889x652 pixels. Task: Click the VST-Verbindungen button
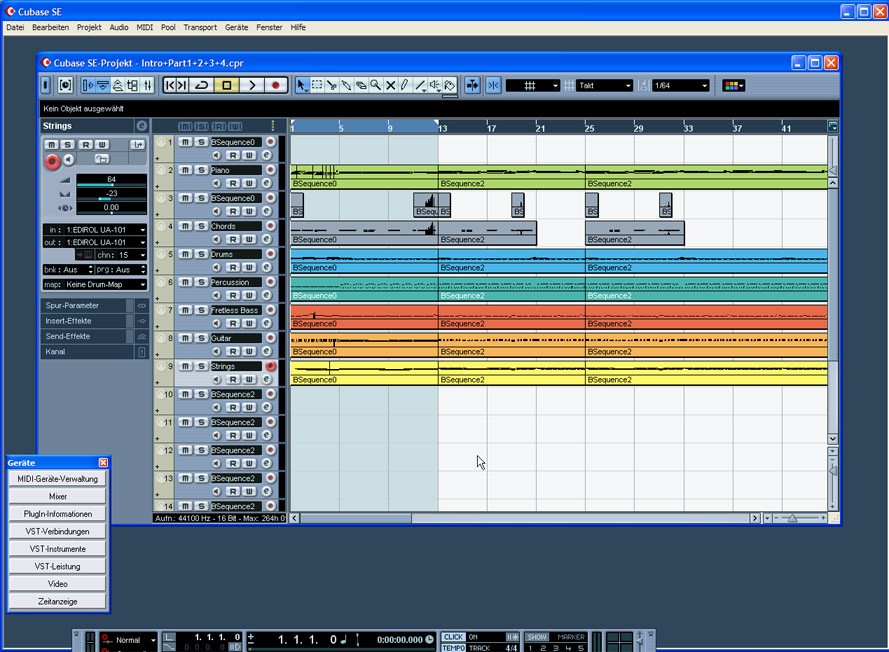pyautogui.click(x=58, y=532)
